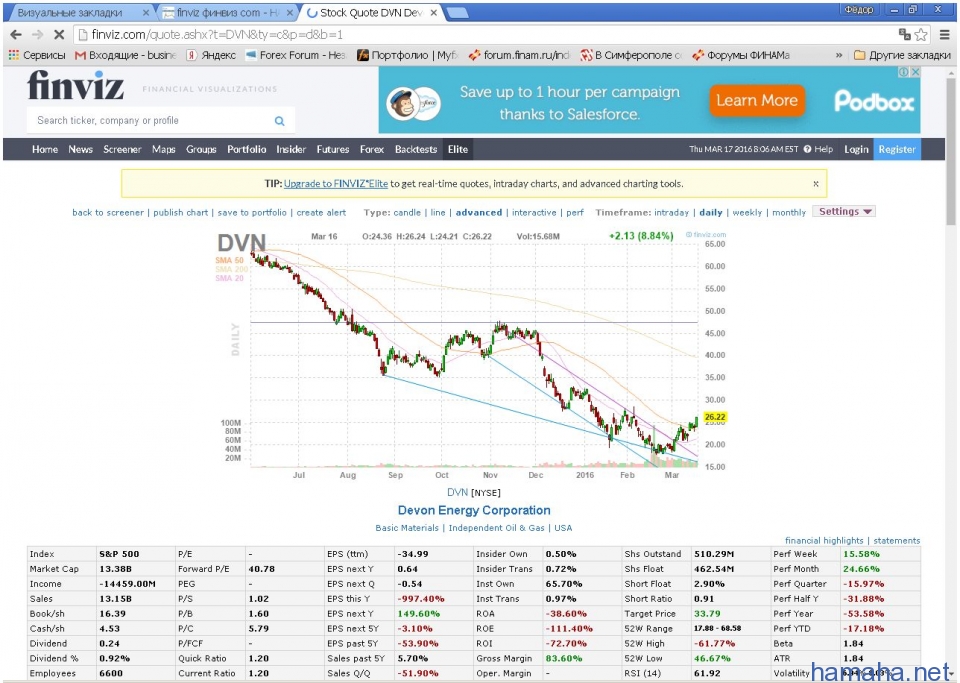
Task: Click create alert link
Action: pyautogui.click(x=321, y=212)
